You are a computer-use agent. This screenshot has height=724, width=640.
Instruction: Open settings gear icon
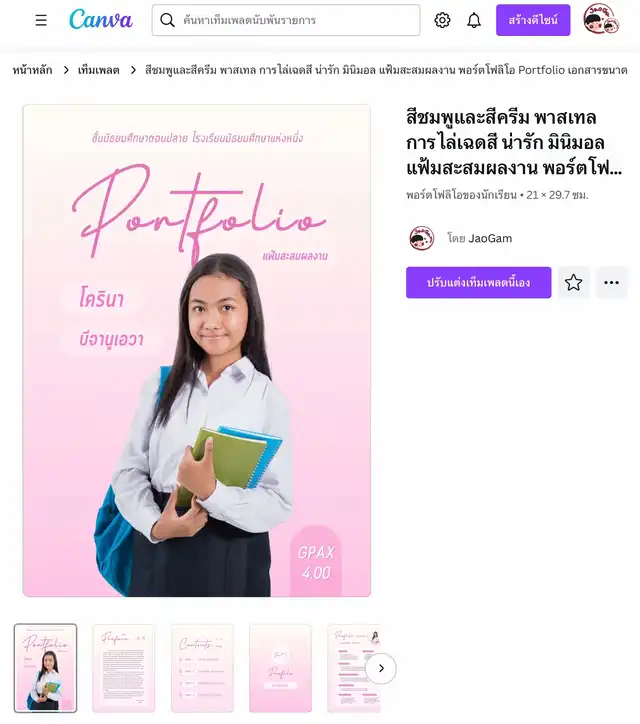[442, 20]
